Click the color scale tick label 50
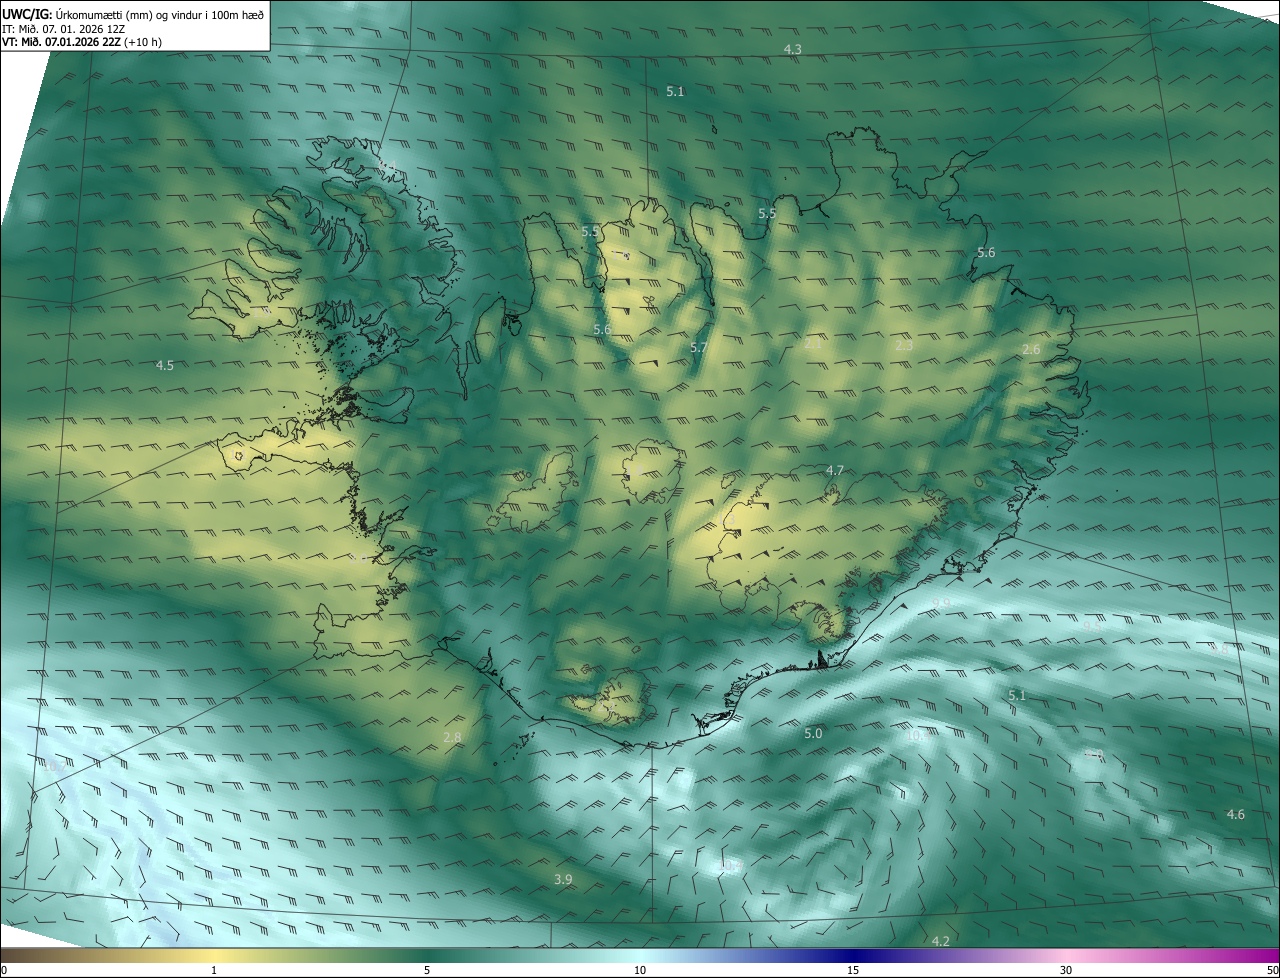Image resolution: width=1280 pixels, height=978 pixels. click(1272, 970)
